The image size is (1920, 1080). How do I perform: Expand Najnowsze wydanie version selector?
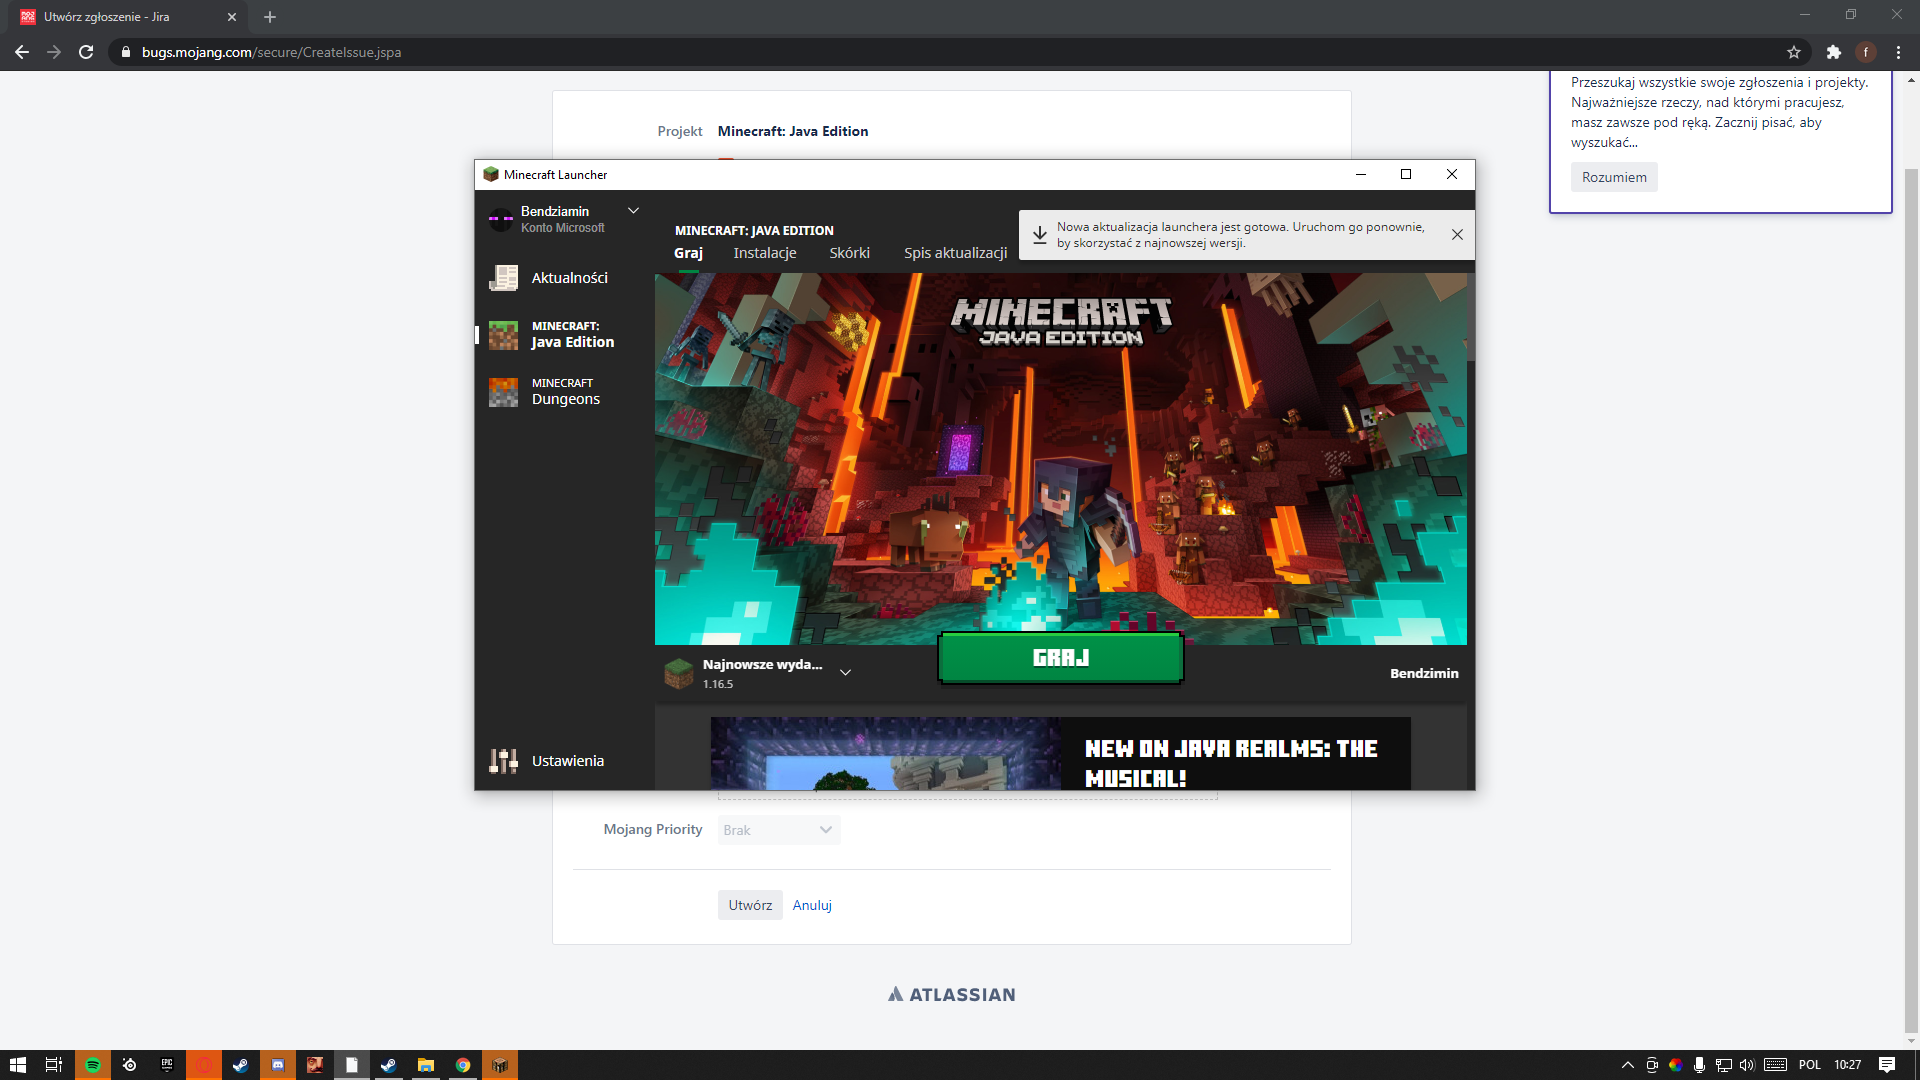click(845, 673)
